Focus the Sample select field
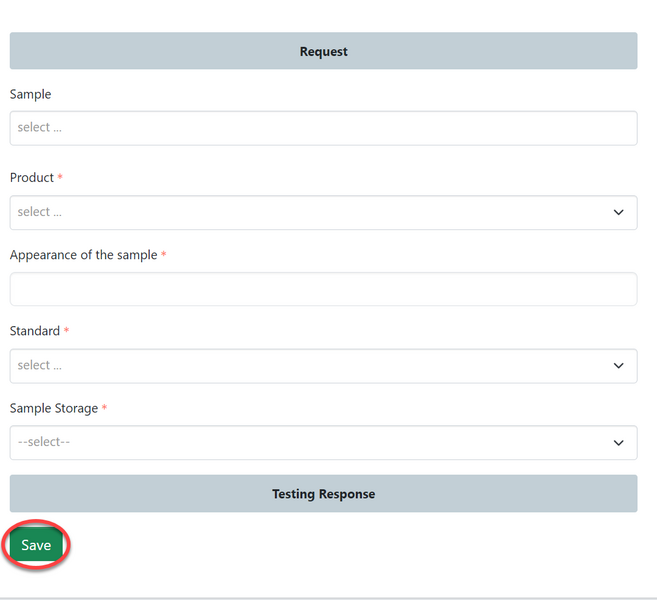 pyautogui.click(x=323, y=128)
